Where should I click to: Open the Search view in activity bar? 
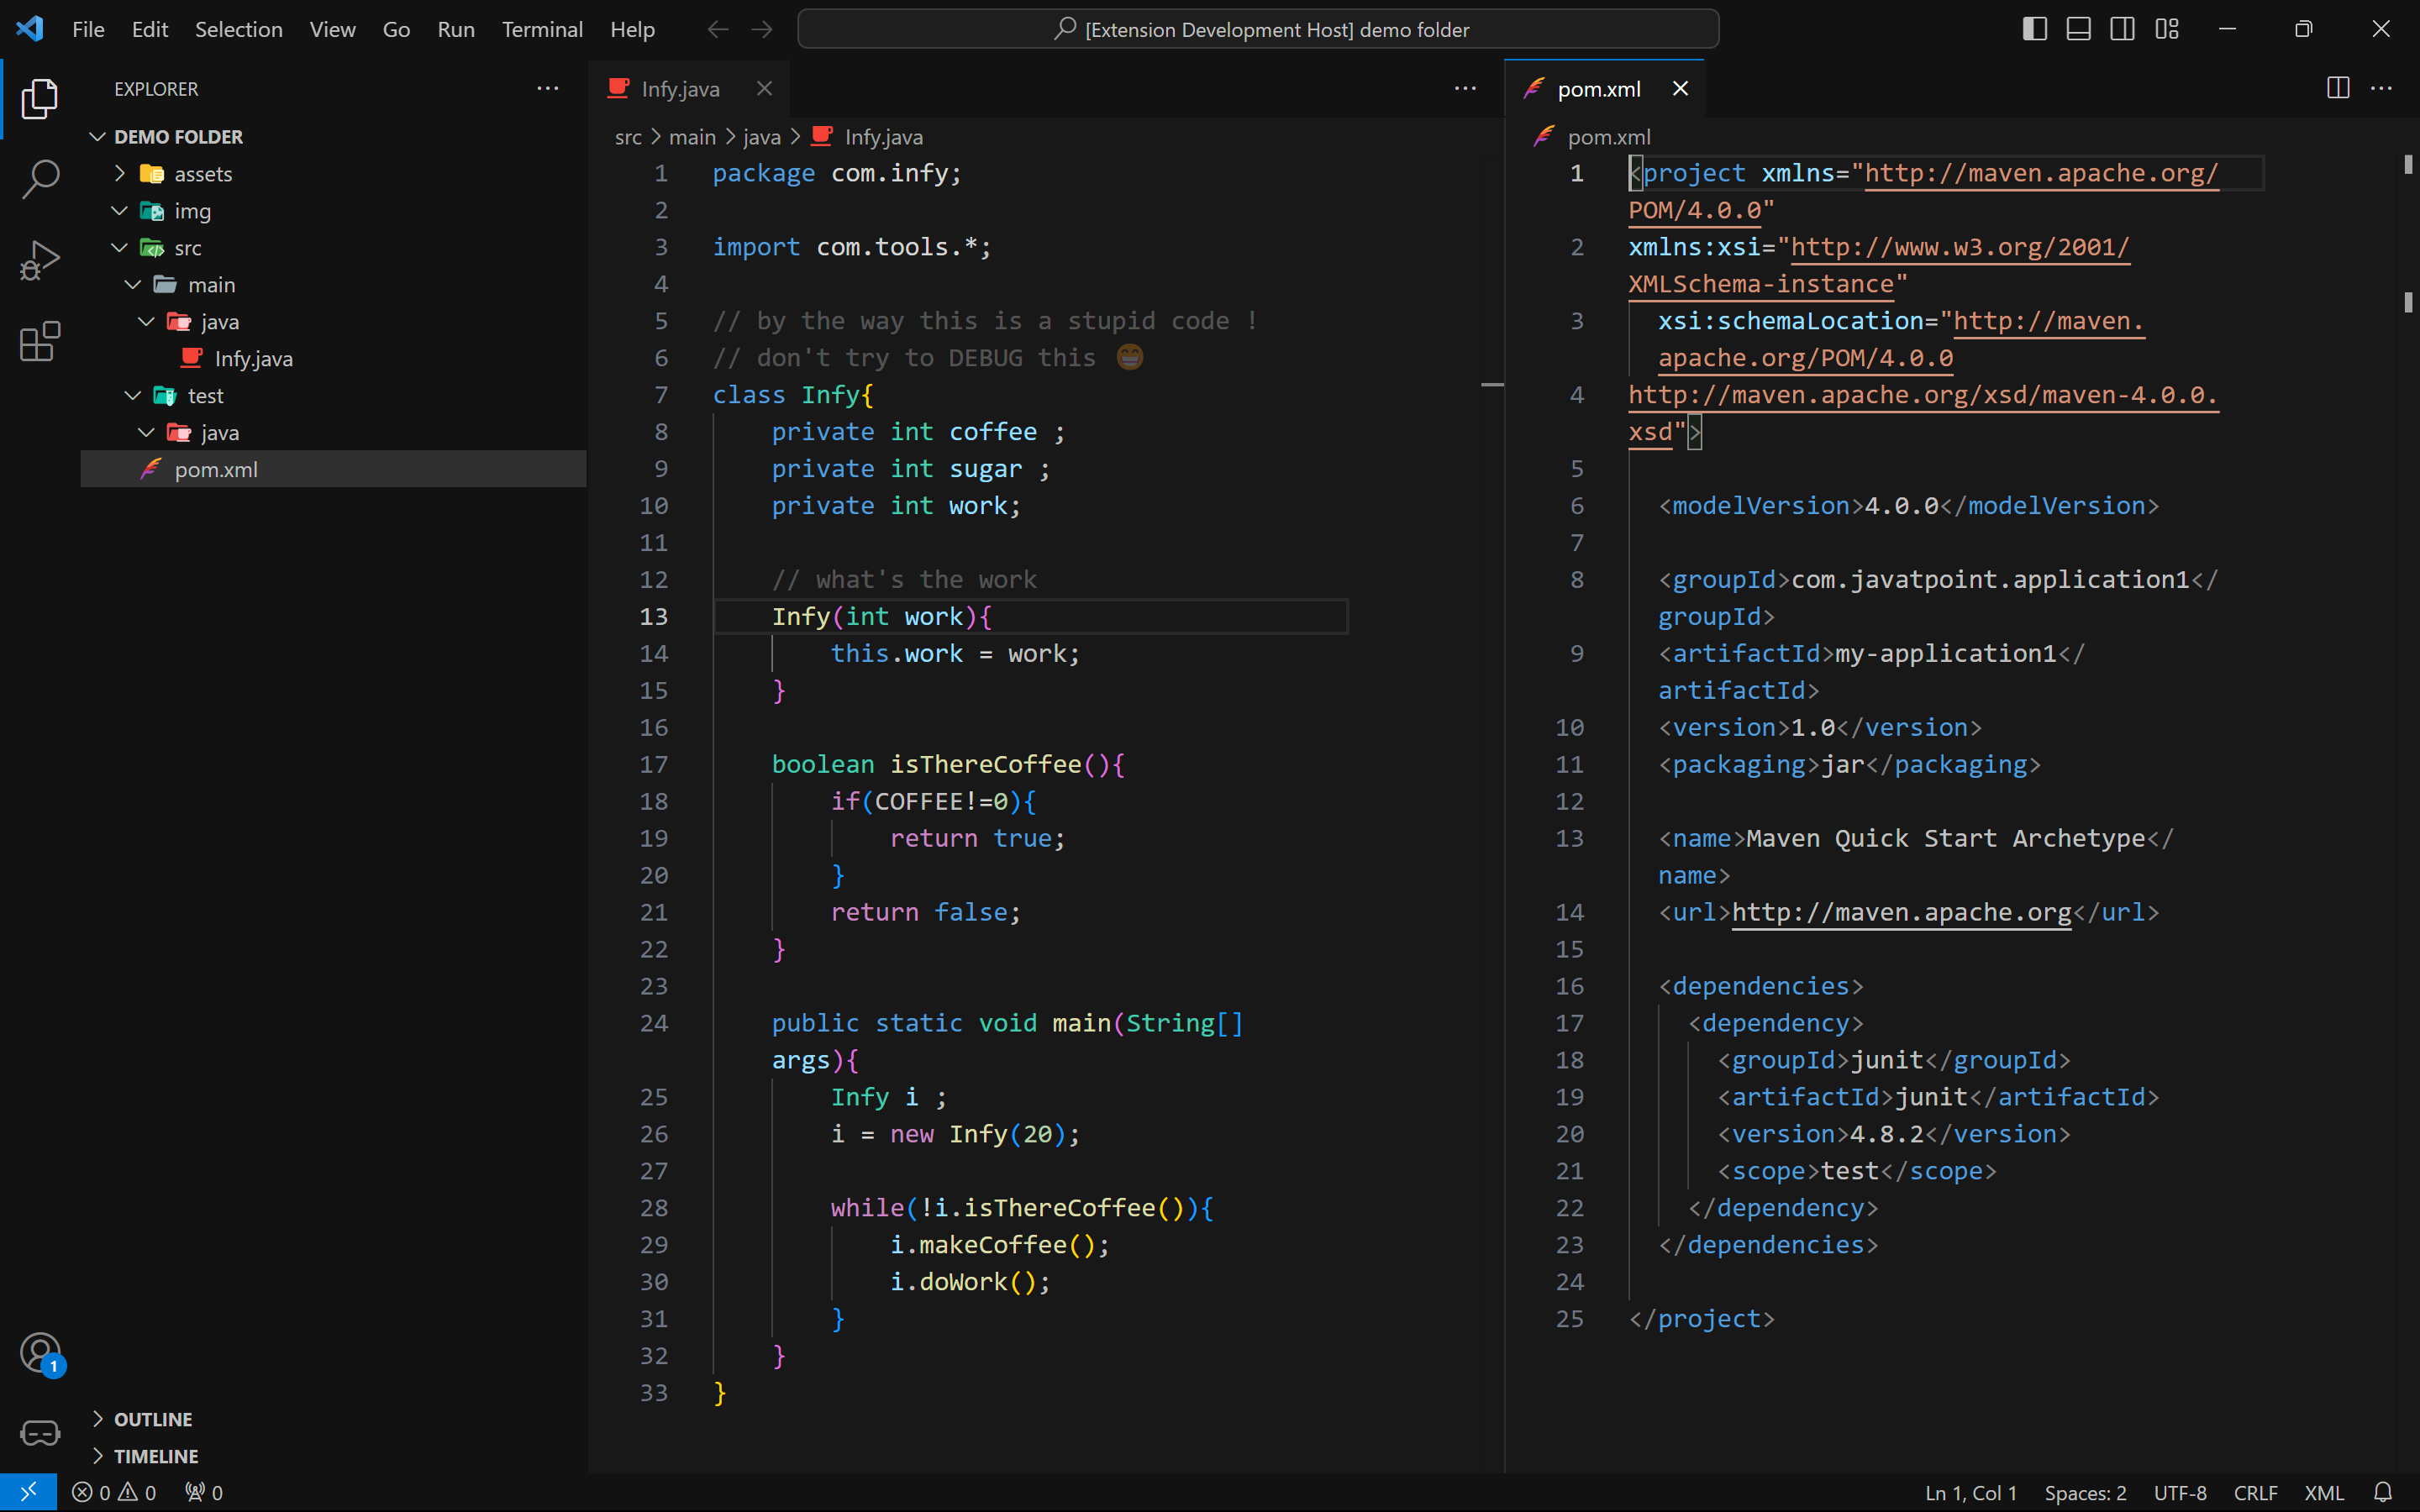pos(40,180)
